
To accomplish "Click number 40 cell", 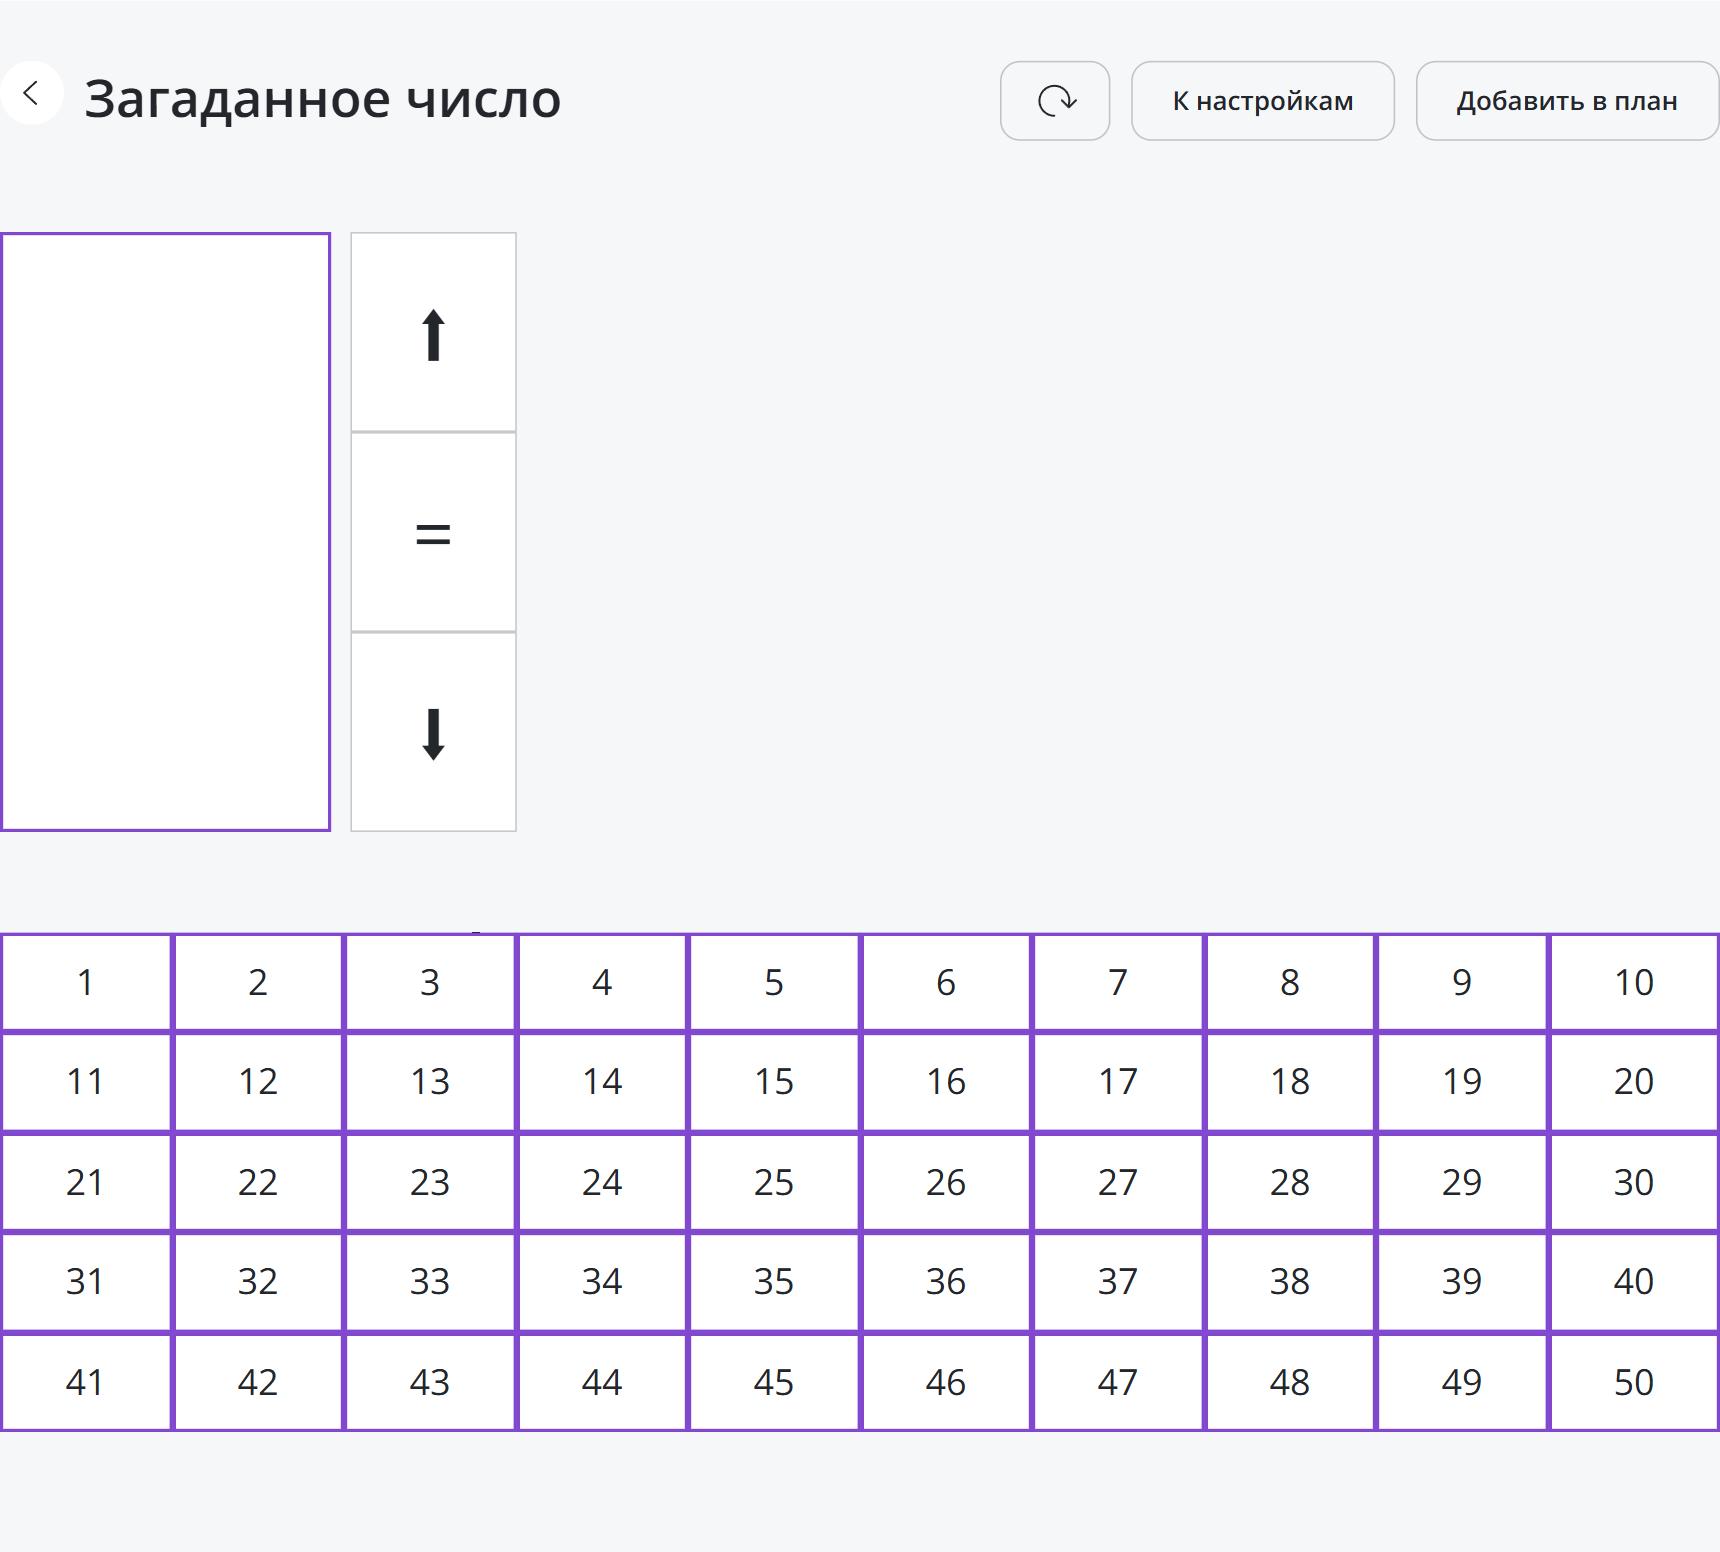I will pos(1634,1282).
